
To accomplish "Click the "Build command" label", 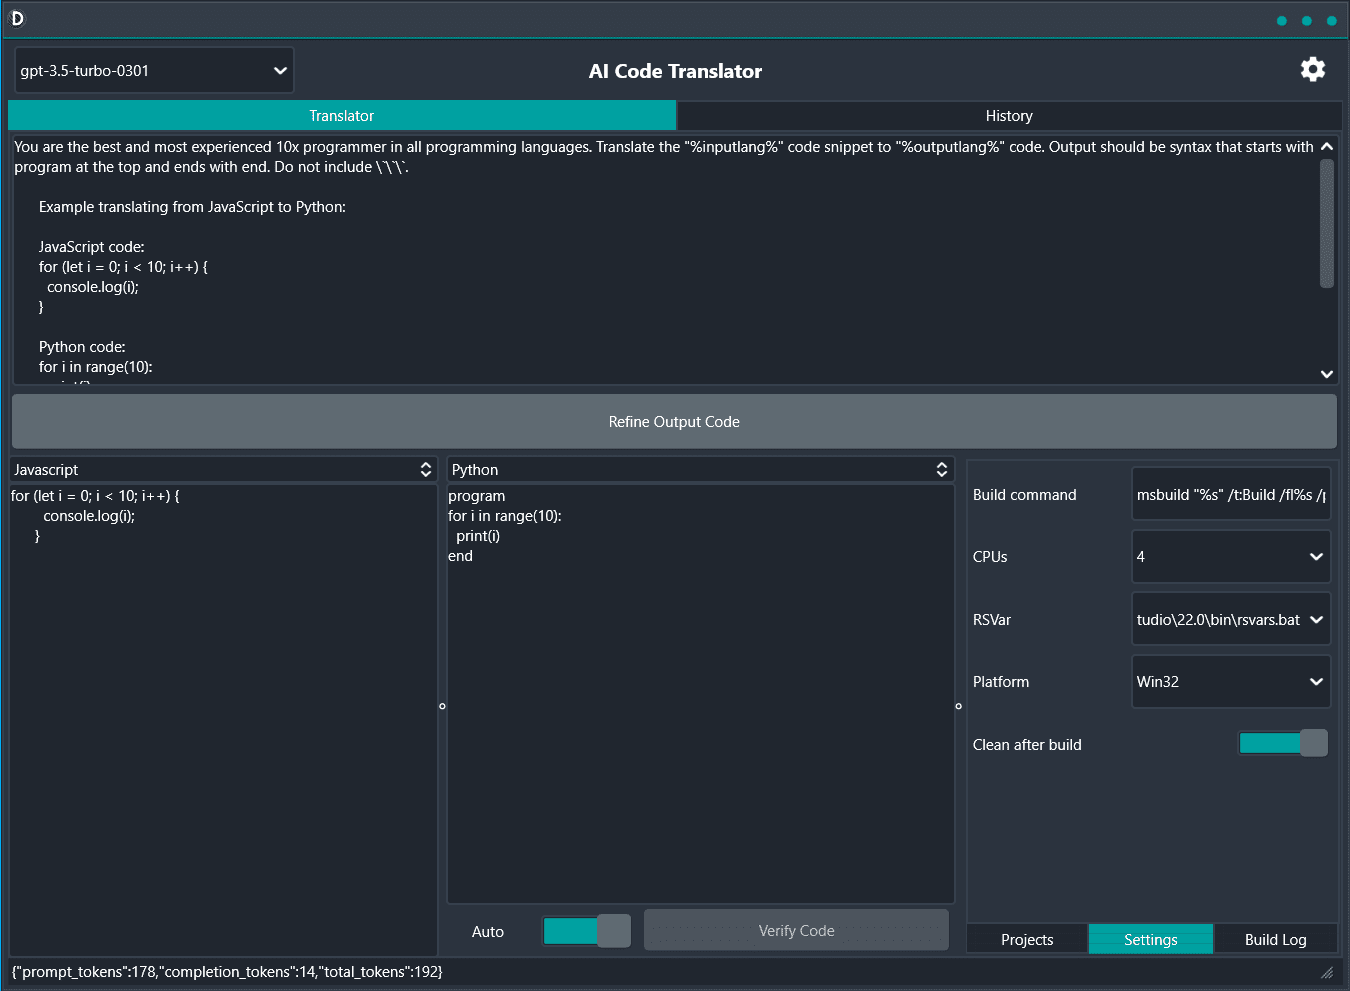I will pos(1025,495).
